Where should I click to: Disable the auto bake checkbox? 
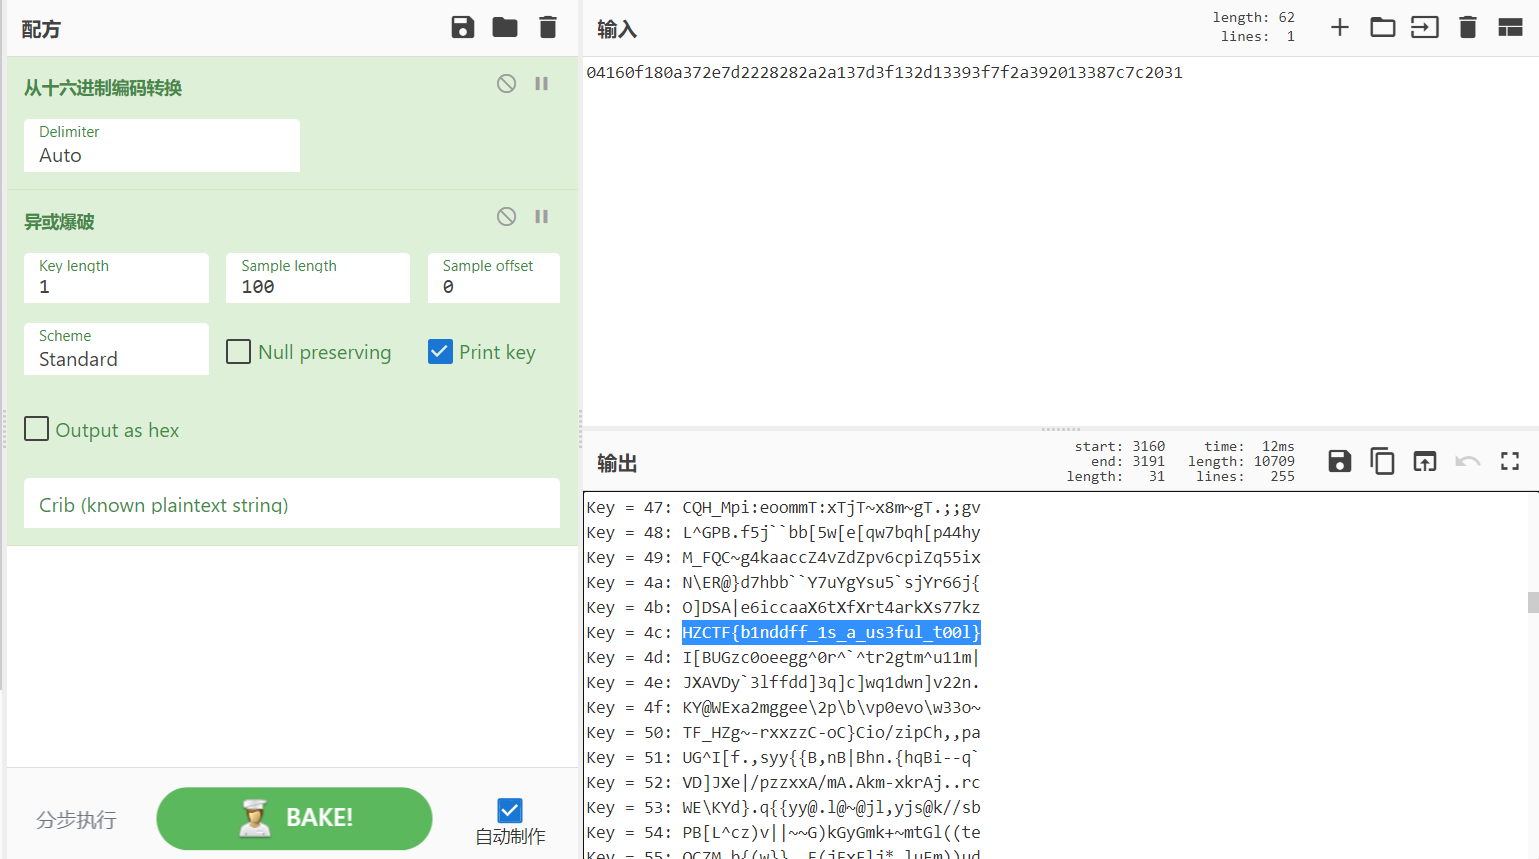coord(510,810)
